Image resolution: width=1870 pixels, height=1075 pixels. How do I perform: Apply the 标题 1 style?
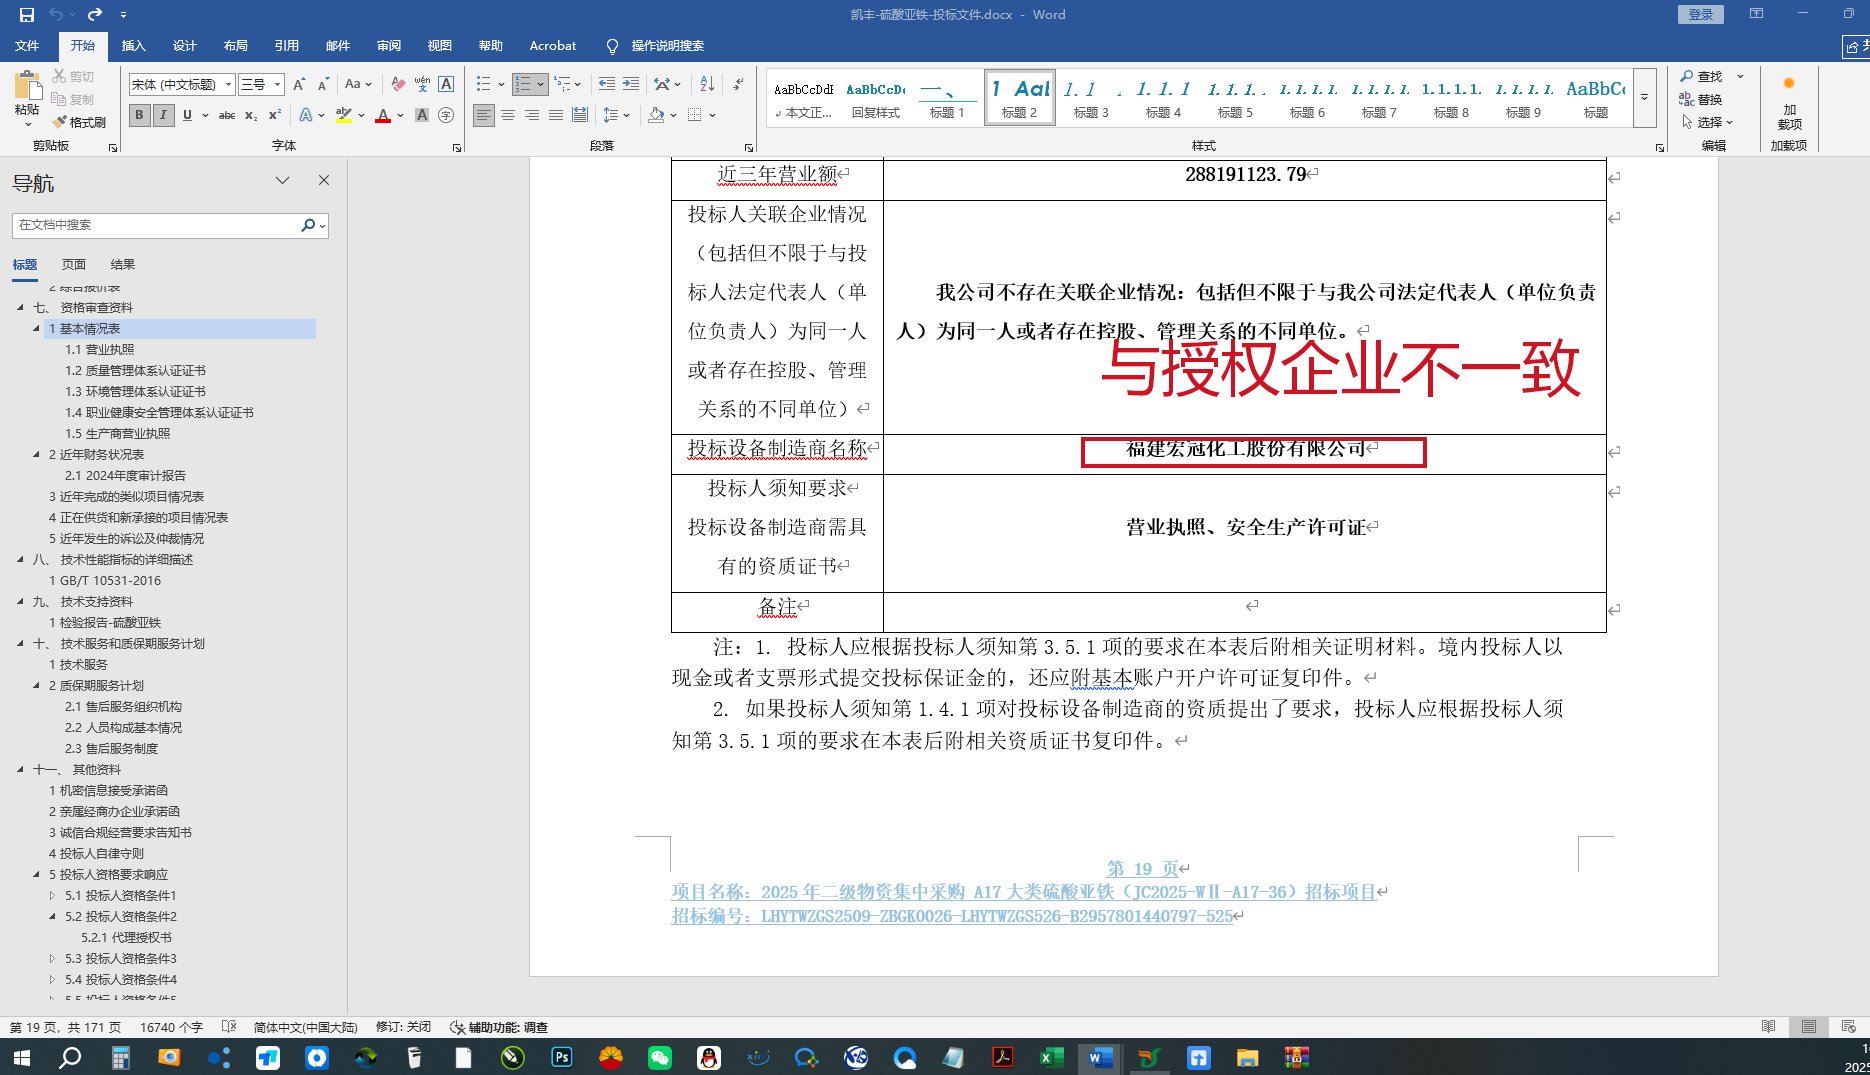946,98
